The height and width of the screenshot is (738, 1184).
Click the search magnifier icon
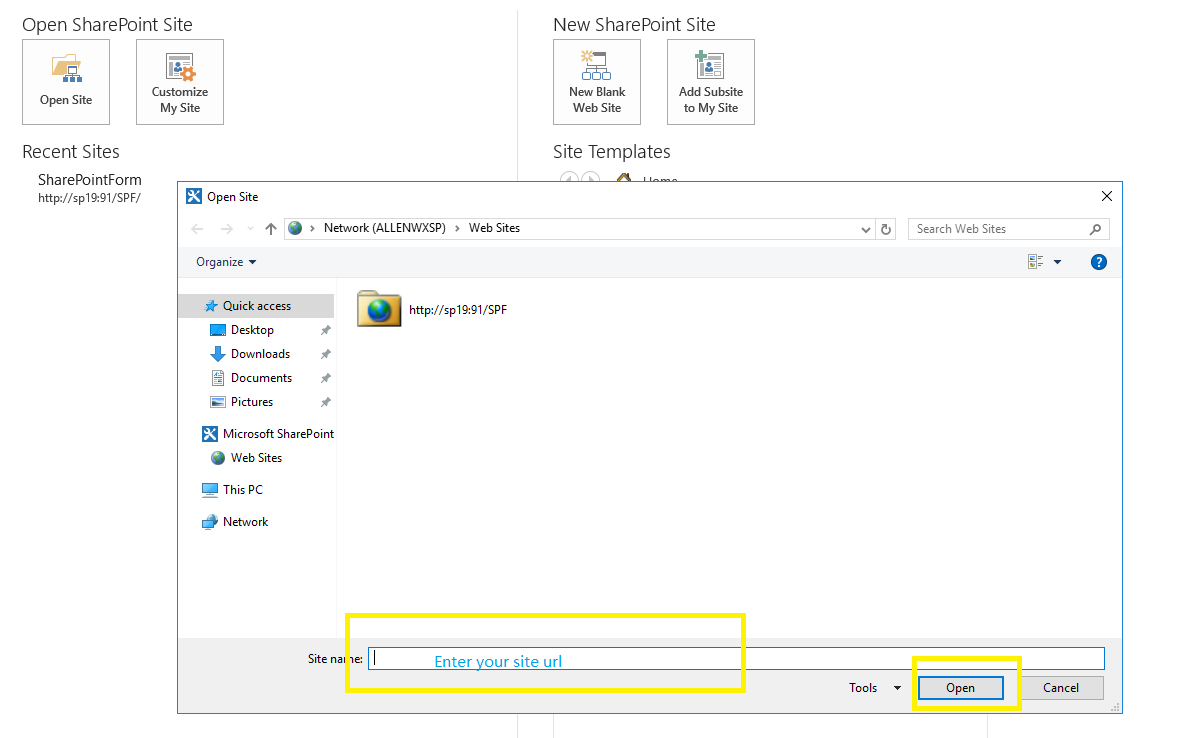[x=1096, y=229]
